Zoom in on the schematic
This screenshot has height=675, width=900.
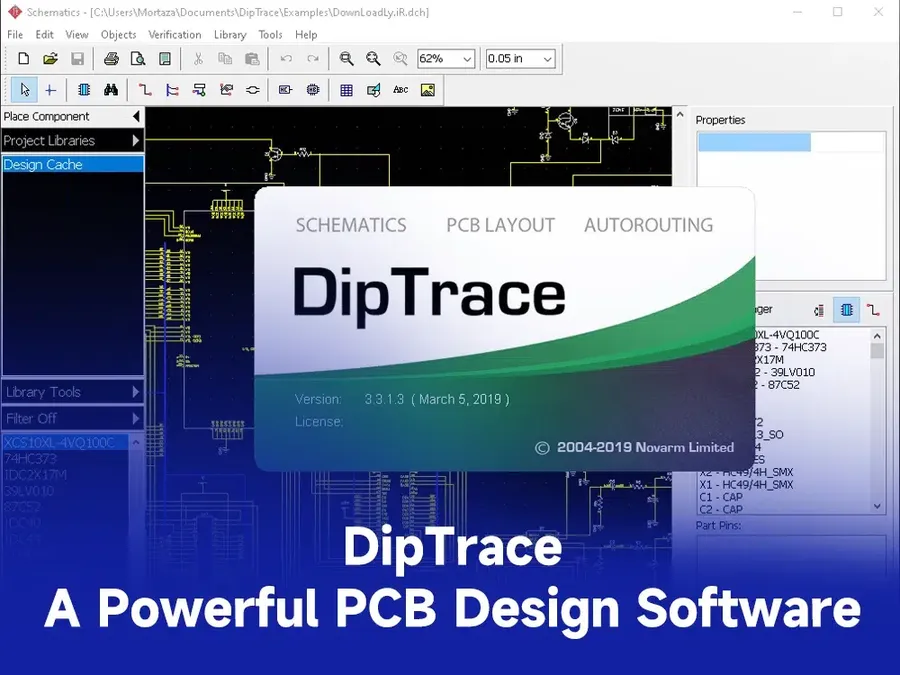(x=346, y=59)
